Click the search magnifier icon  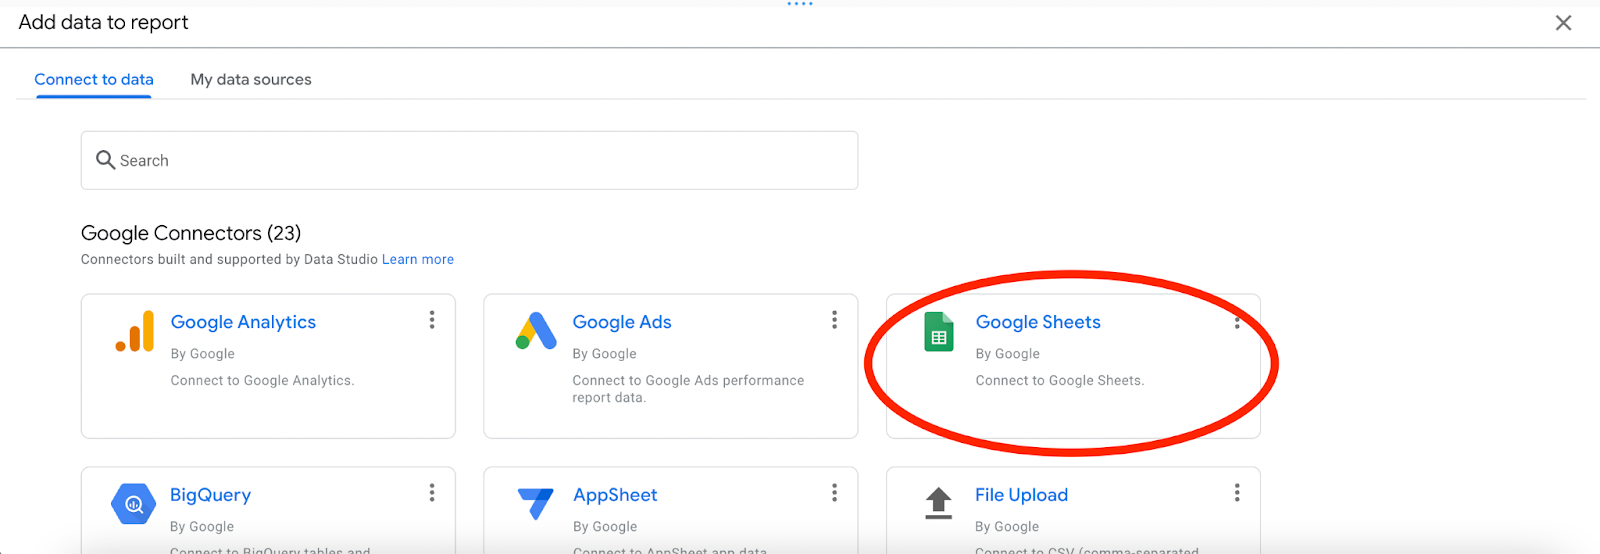click(105, 160)
